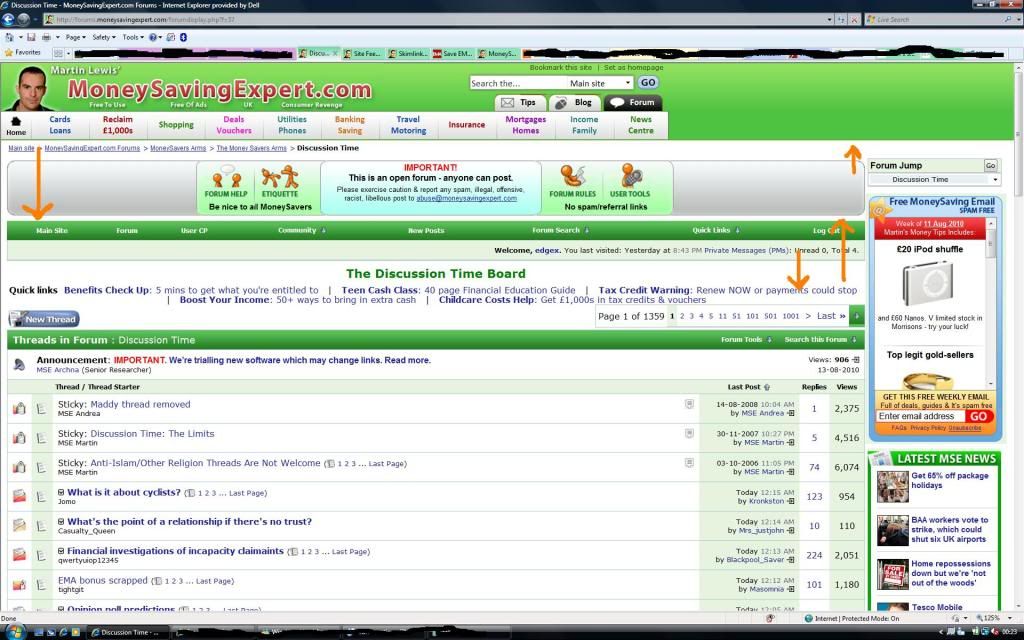Image resolution: width=1024 pixels, height=640 pixels.
Task: Go back with the browser Back arrow
Action: 9,20
